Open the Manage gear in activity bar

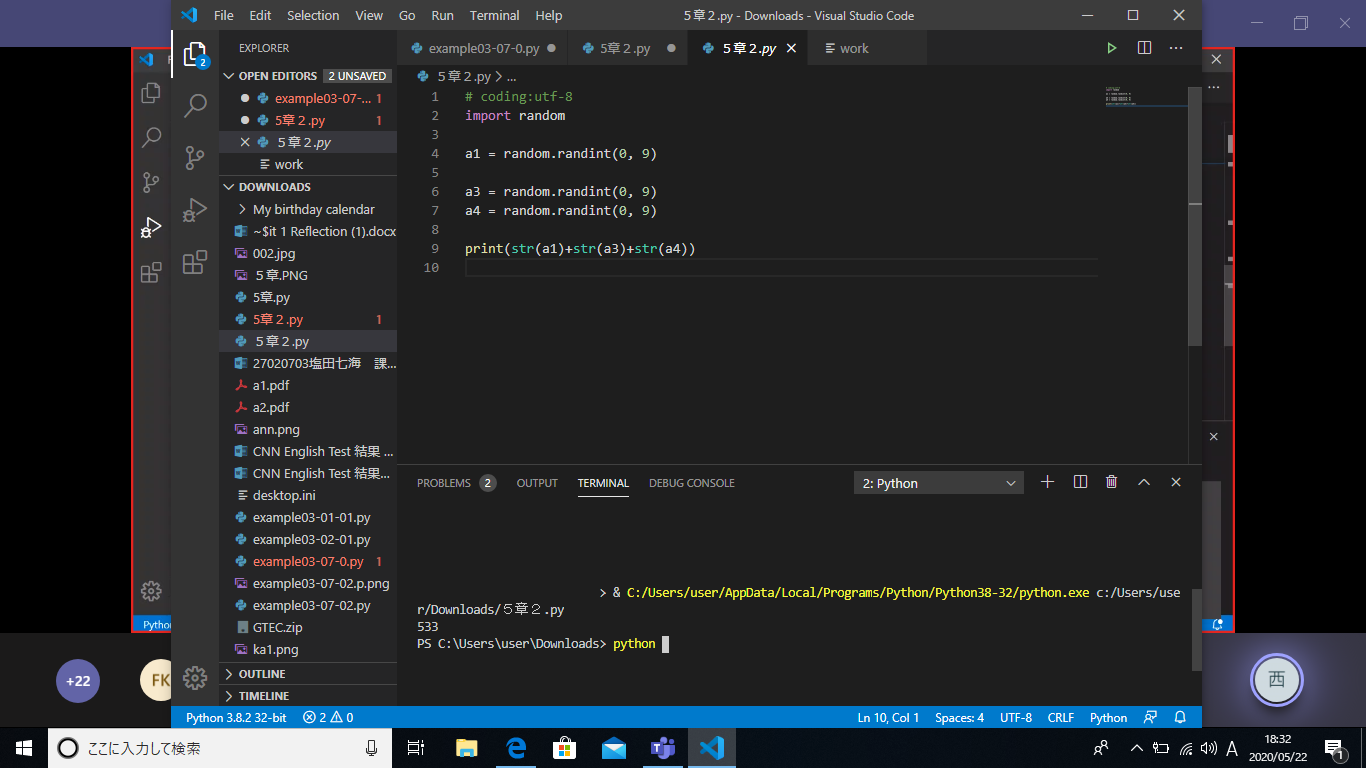[195, 677]
